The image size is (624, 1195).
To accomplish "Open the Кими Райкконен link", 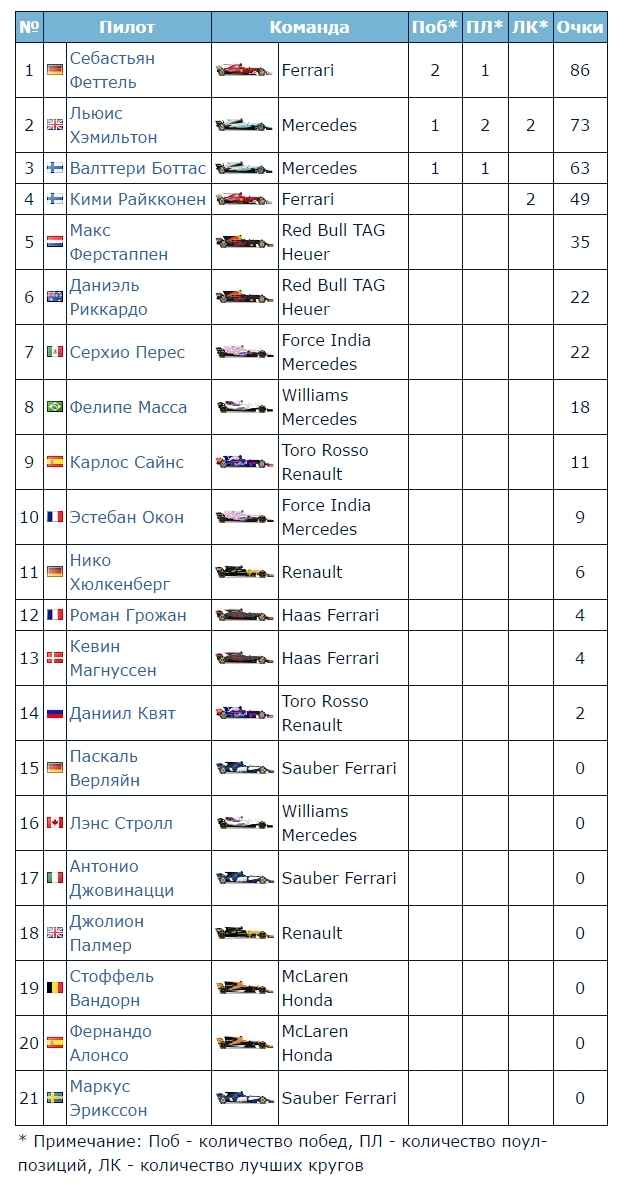I will point(138,200).
